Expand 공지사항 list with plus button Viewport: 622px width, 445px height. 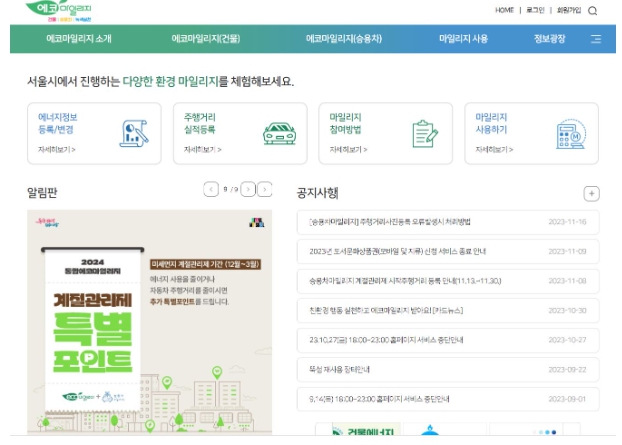591,193
